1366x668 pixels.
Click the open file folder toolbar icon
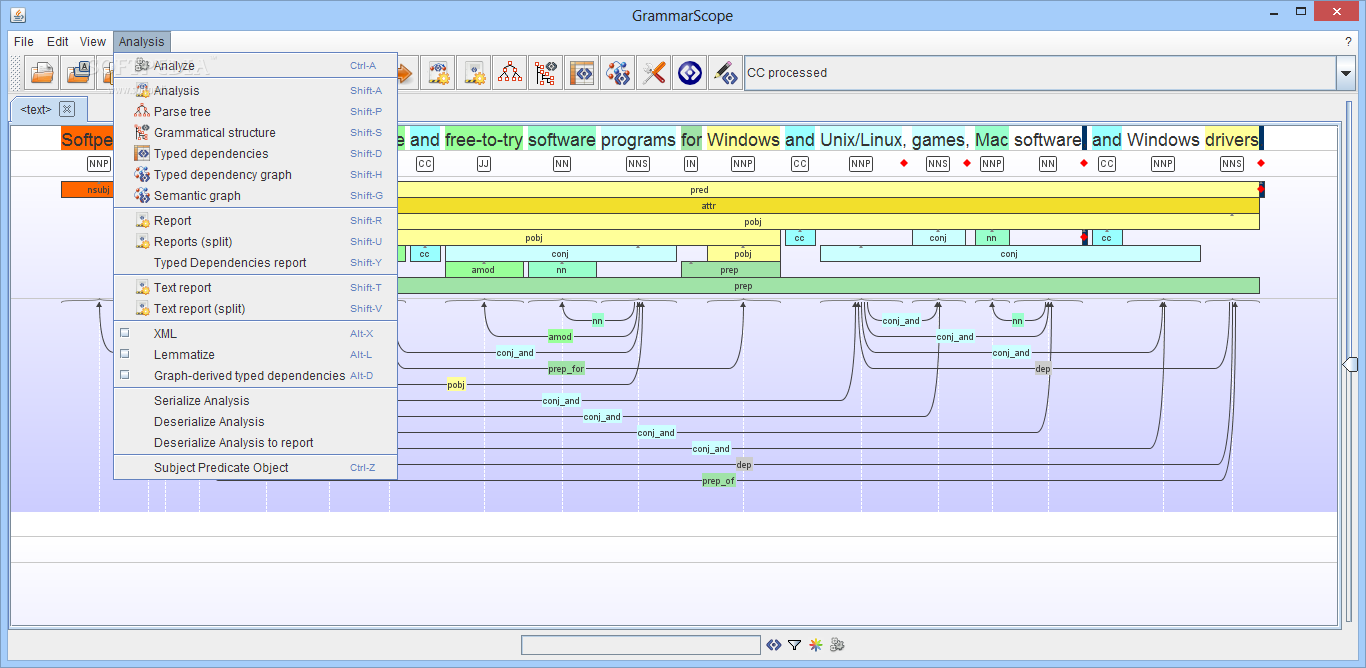click(x=42, y=73)
